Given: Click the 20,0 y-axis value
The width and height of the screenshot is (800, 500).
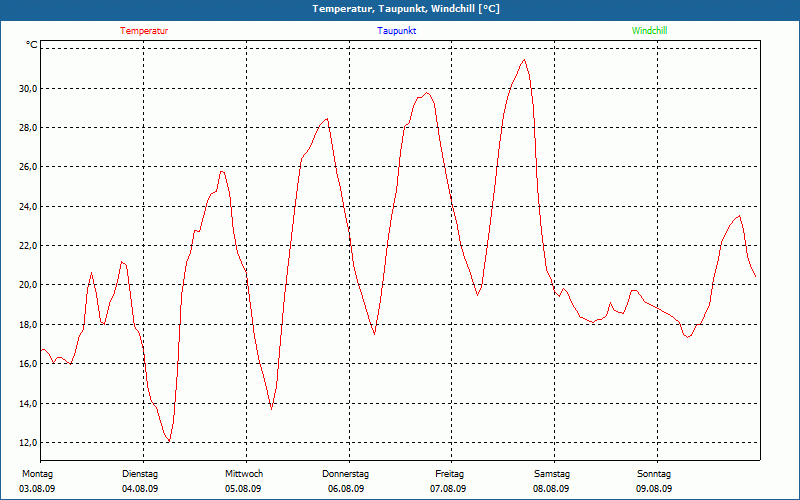Looking at the screenshot, I should (29, 285).
